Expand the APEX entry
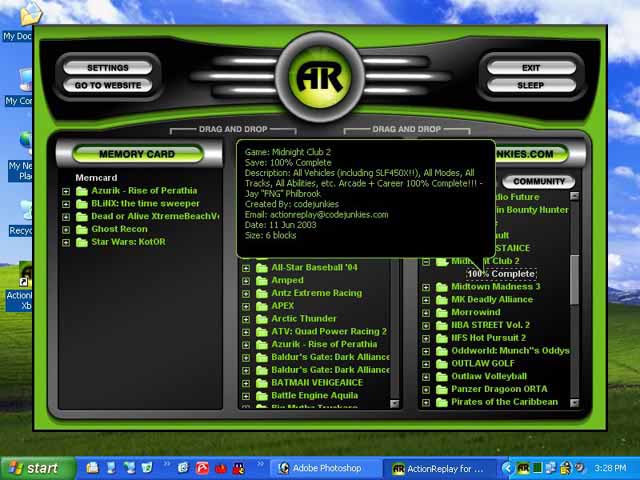 (x=246, y=307)
